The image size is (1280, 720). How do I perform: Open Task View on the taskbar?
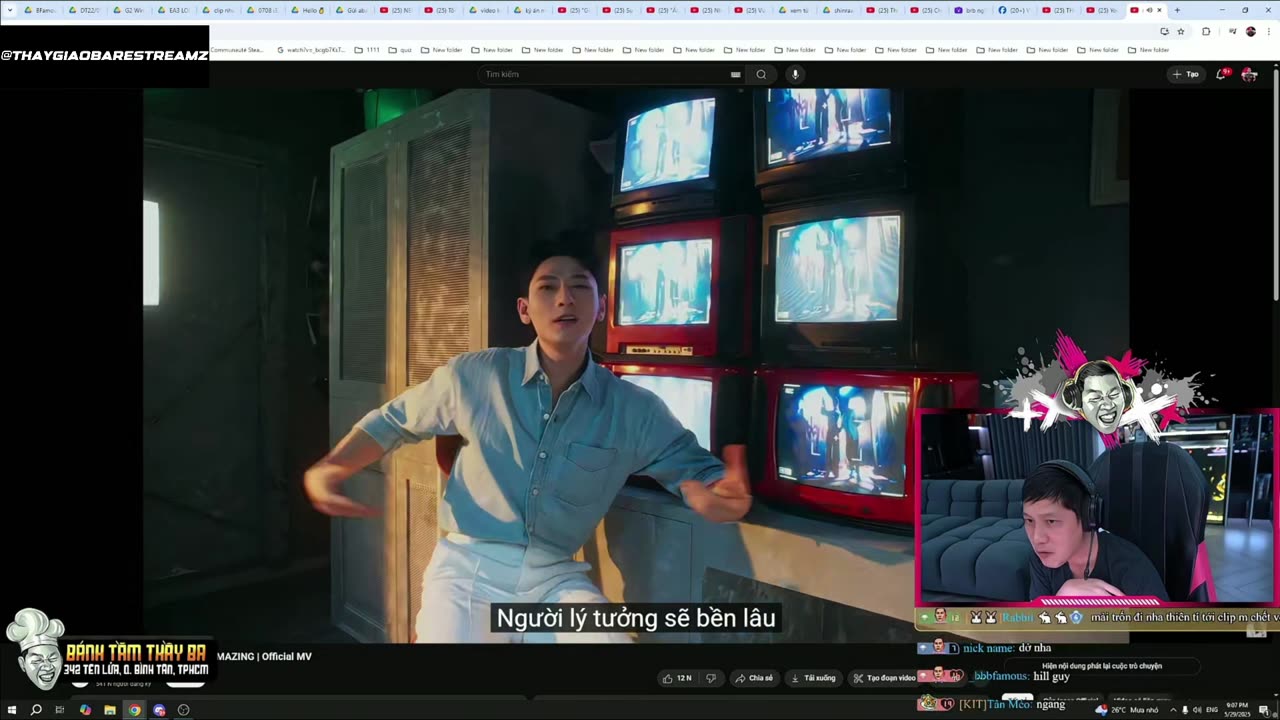60,710
